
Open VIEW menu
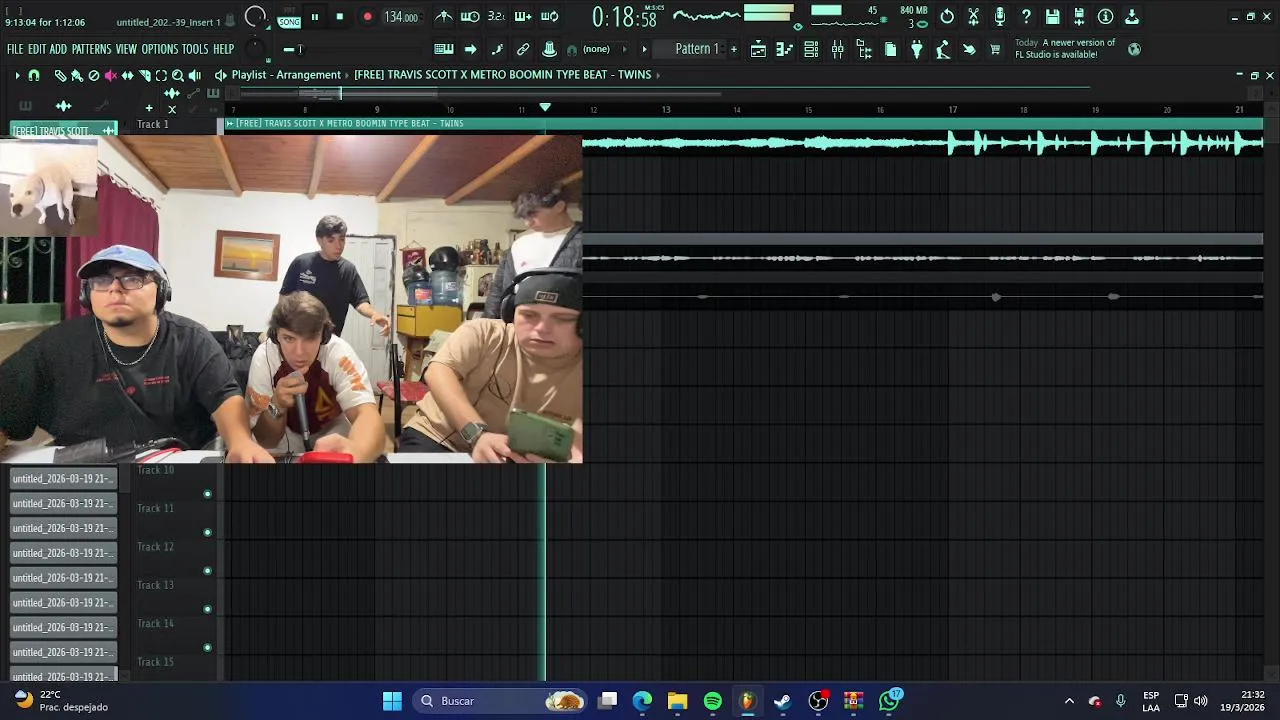tap(126, 49)
